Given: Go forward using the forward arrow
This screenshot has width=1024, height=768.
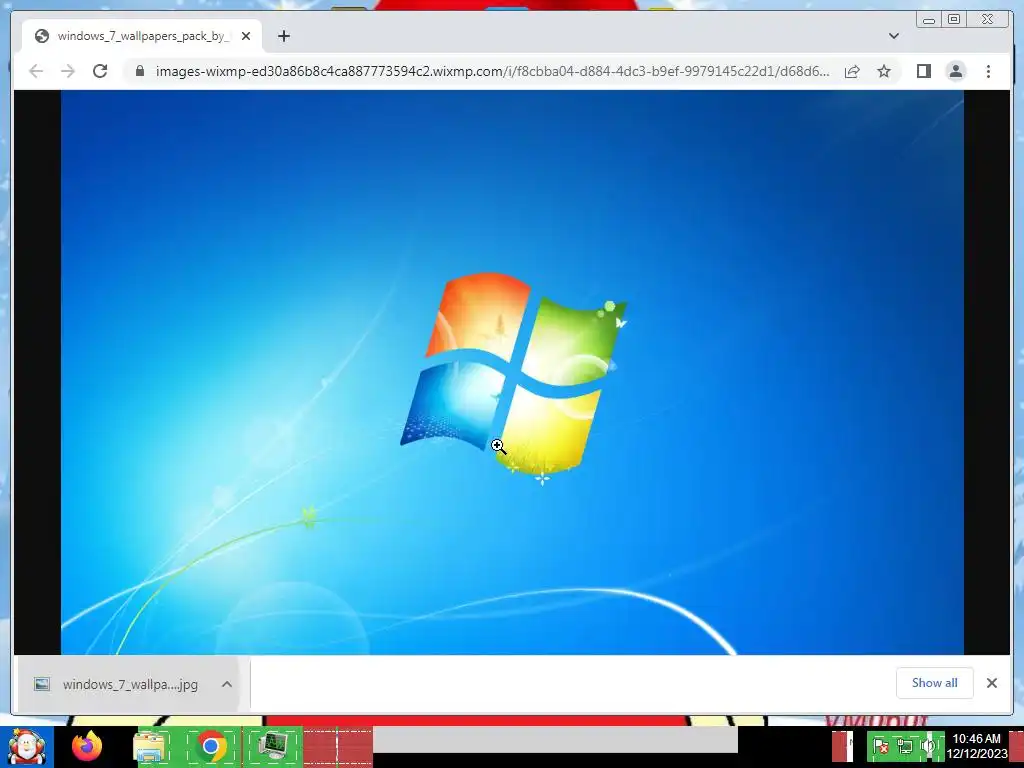Looking at the screenshot, I should (68, 71).
